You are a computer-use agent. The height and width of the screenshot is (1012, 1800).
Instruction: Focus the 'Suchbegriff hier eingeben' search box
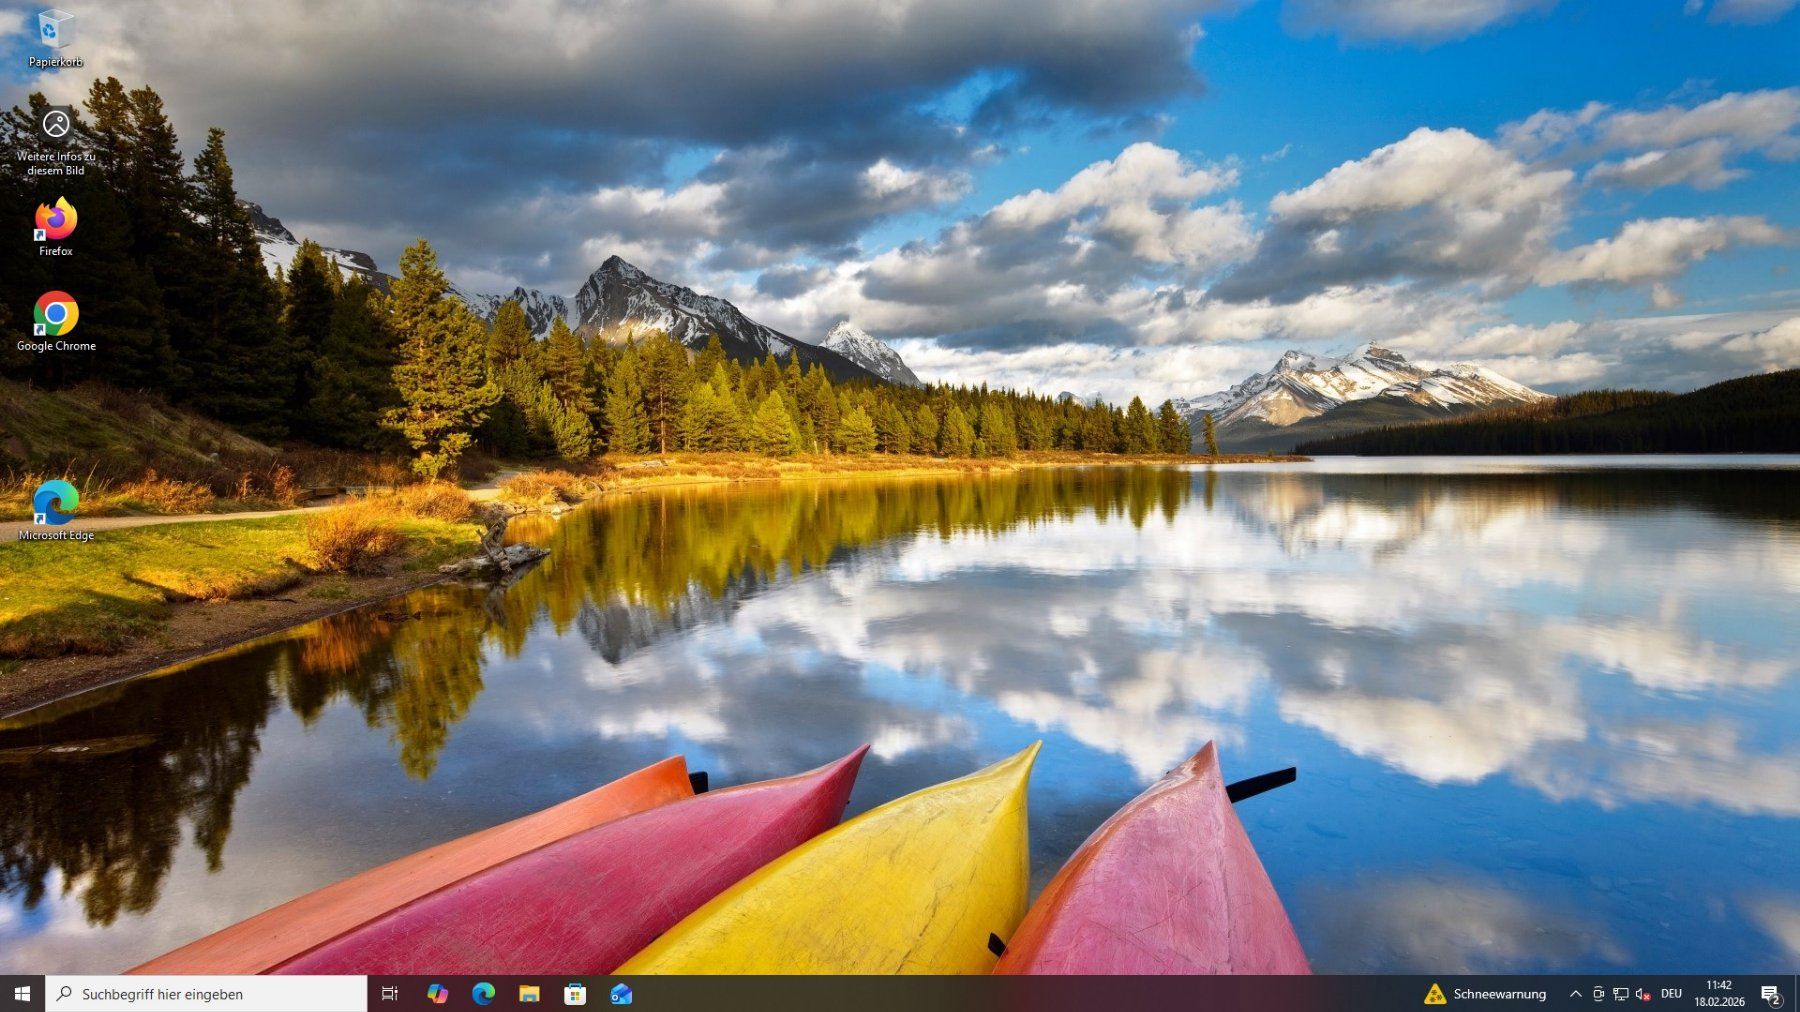tap(206, 993)
